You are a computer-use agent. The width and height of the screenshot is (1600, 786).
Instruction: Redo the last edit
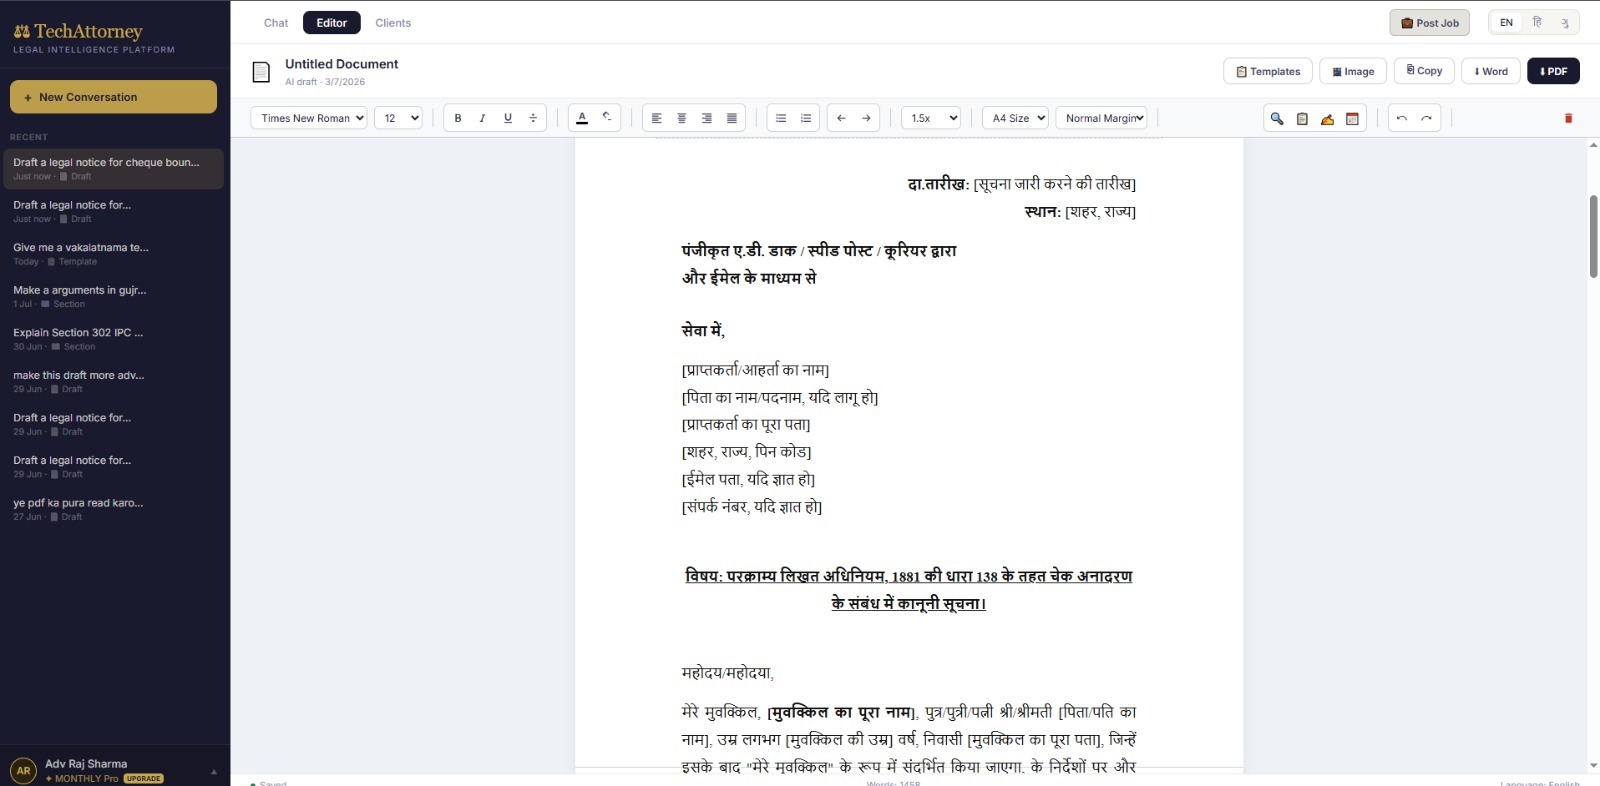(x=1427, y=118)
